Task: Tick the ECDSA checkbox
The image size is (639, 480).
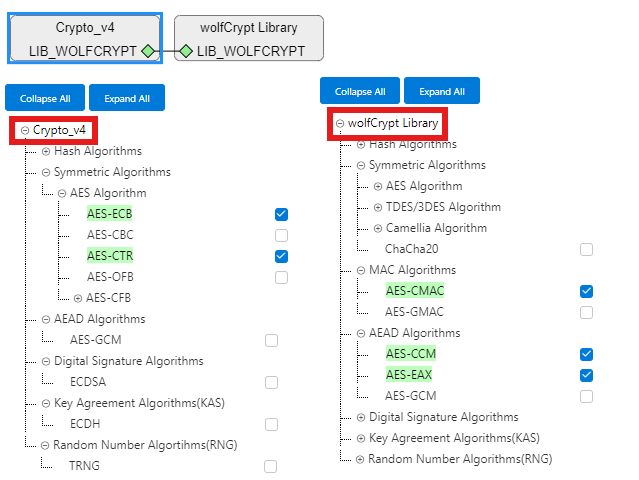Action: click(x=271, y=382)
